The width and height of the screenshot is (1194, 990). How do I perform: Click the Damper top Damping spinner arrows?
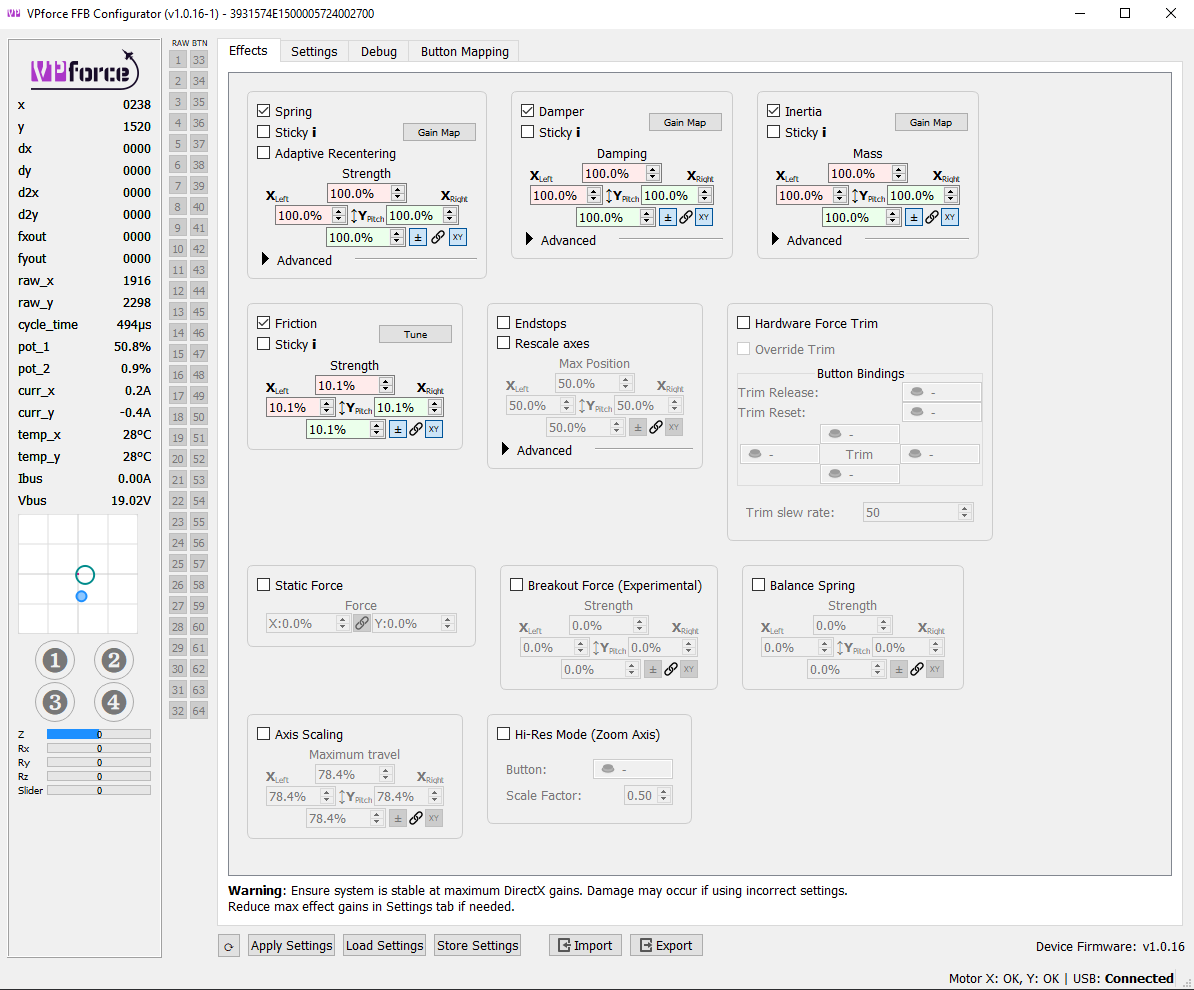point(653,174)
